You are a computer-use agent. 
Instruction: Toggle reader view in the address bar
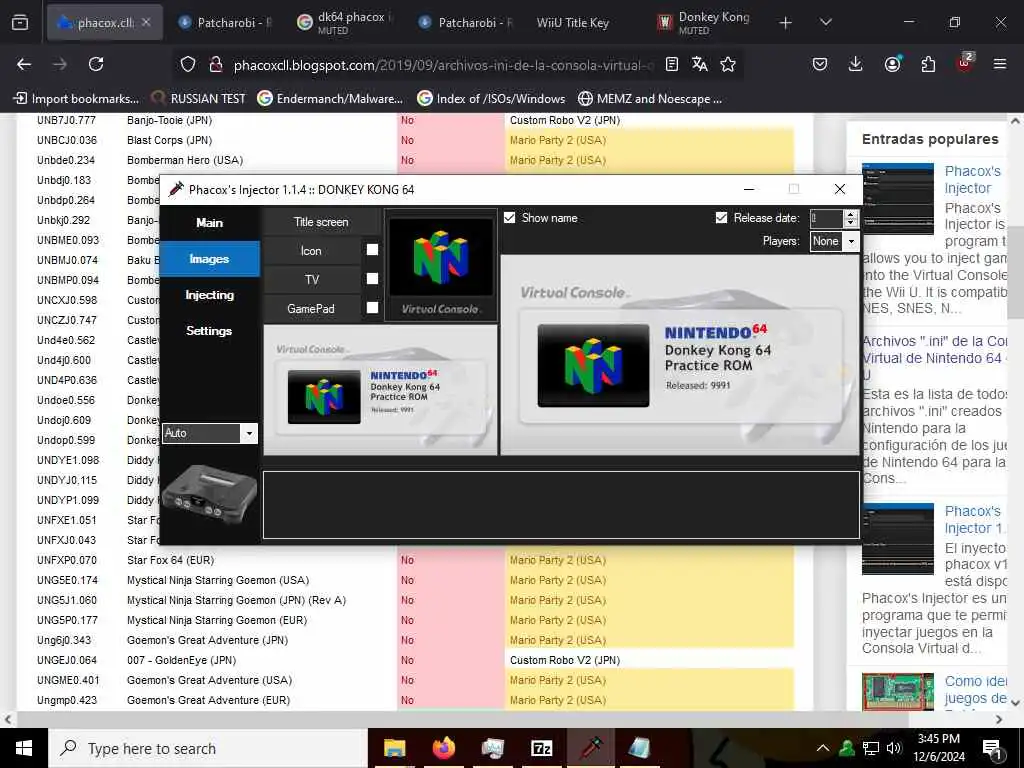tap(671, 64)
